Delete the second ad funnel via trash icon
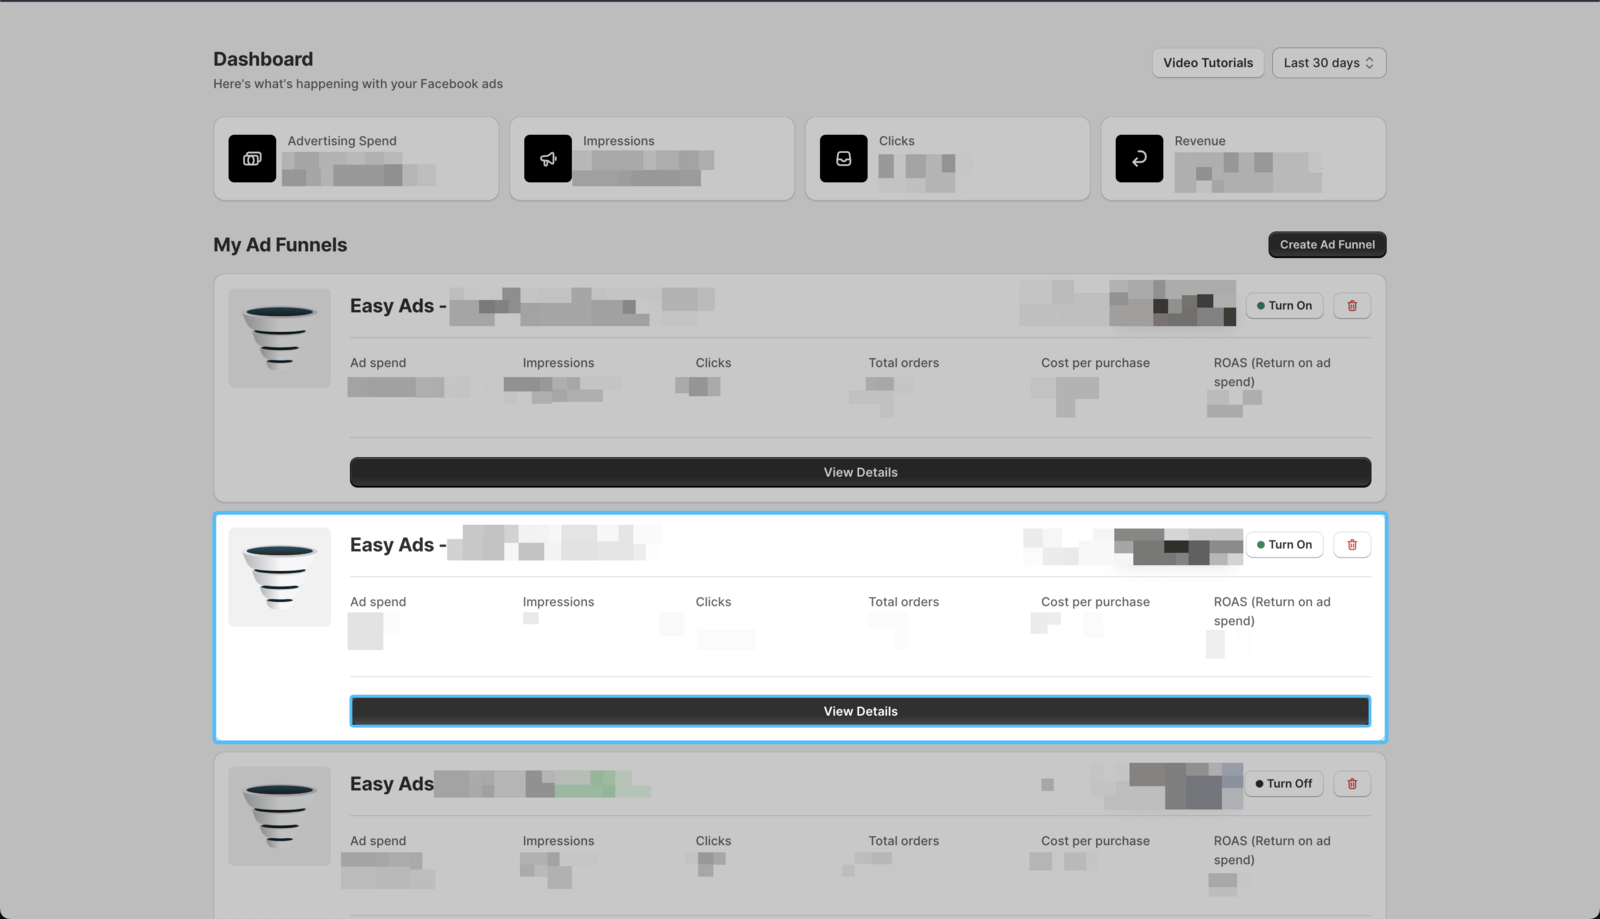Screen dimensions: 1600x919 point(1352,545)
